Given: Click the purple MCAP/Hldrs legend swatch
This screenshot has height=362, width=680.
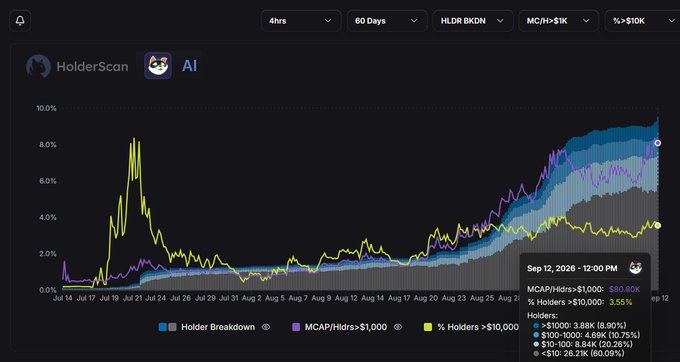Looking at the screenshot, I should (x=296, y=327).
